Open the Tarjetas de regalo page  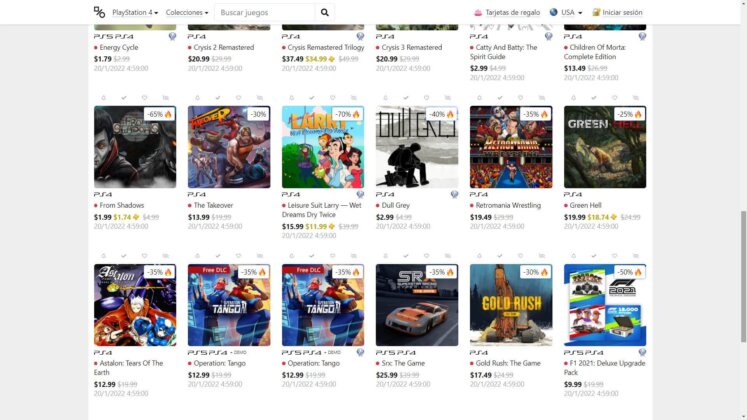coord(507,12)
